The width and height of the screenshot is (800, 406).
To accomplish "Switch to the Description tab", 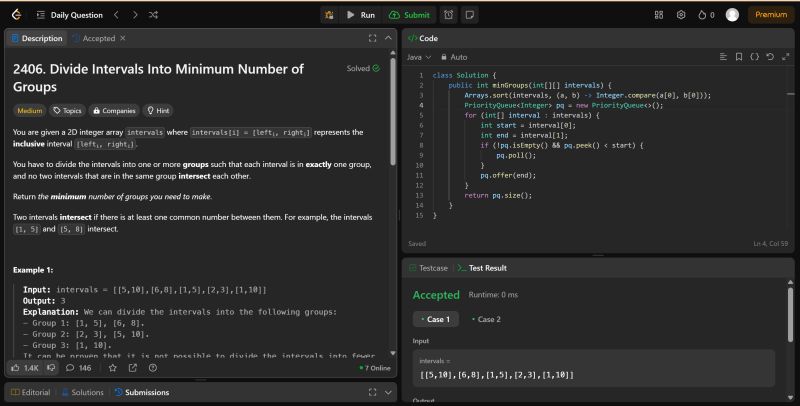I will 37,38.
